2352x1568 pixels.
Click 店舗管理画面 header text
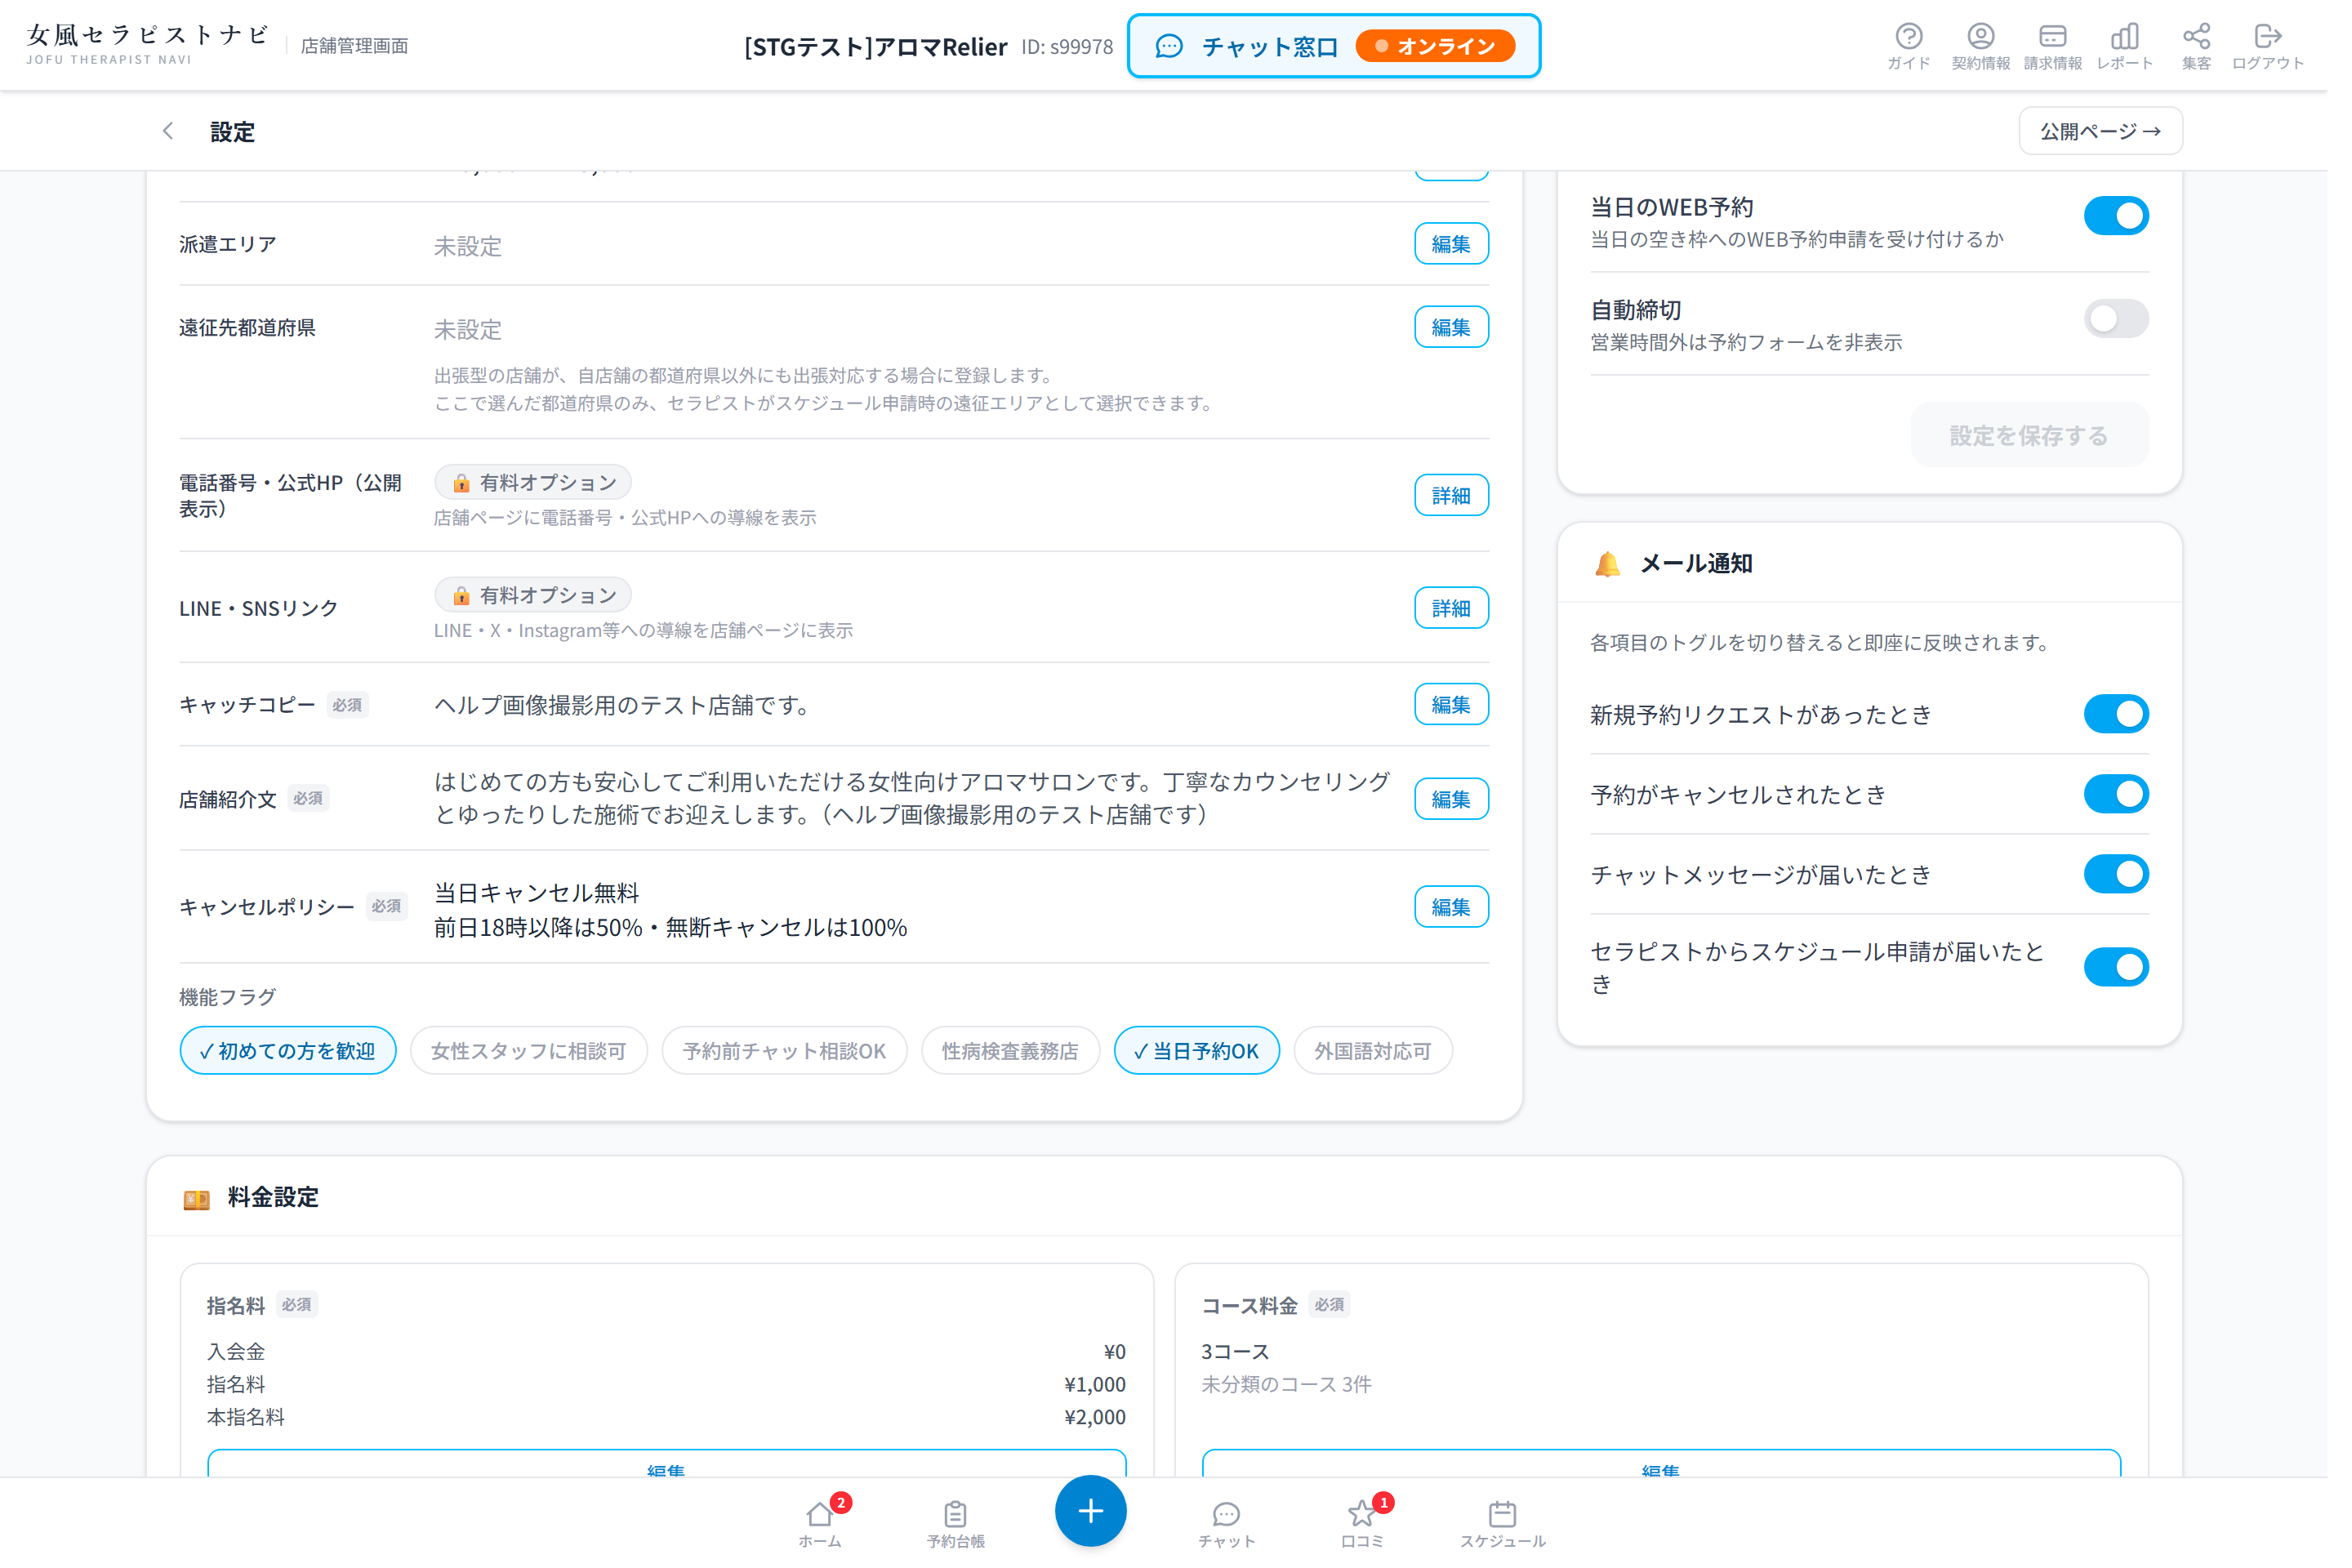click(x=358, y=46)
